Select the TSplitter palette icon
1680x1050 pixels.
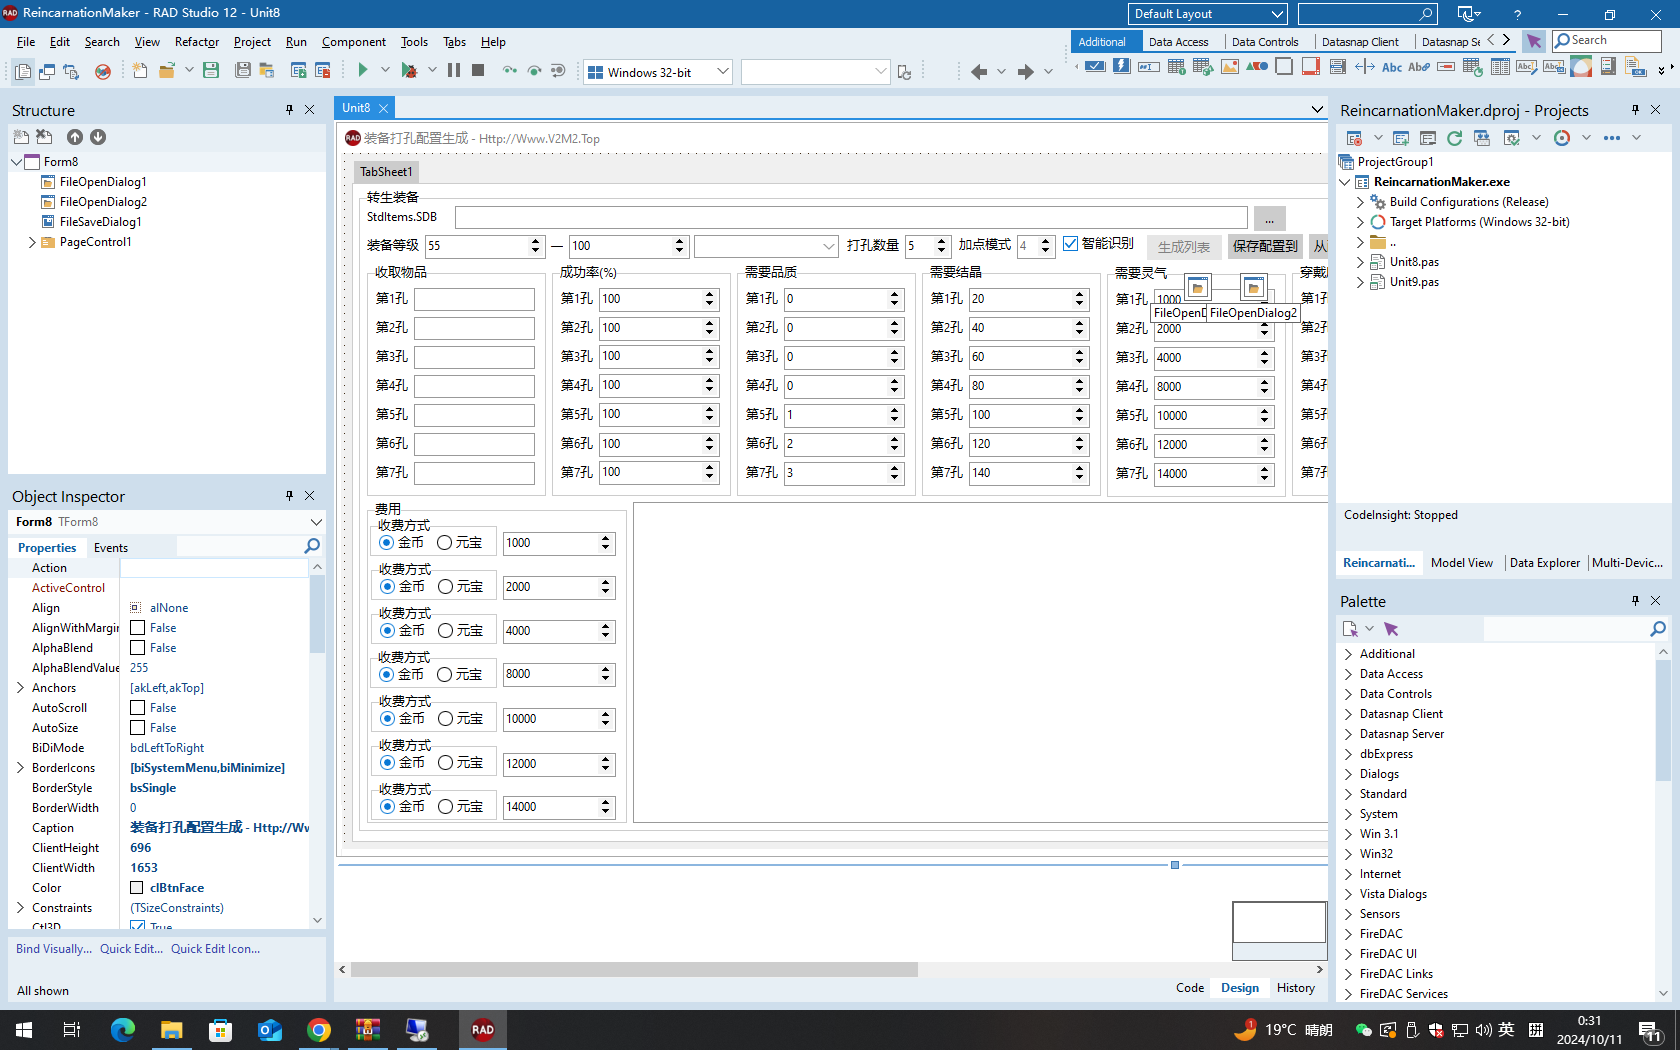[1365, 66]
